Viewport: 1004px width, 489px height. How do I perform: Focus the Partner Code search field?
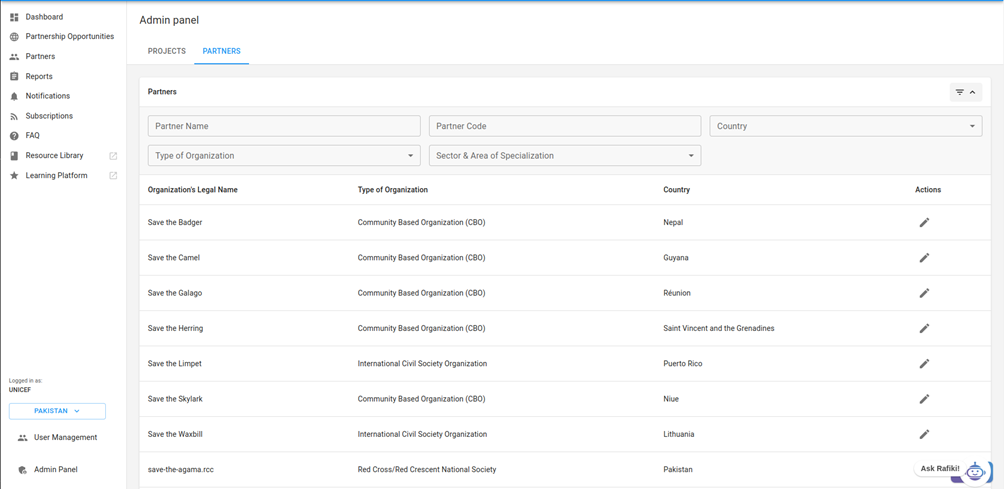pyautogui.click(x=564, y=126)
